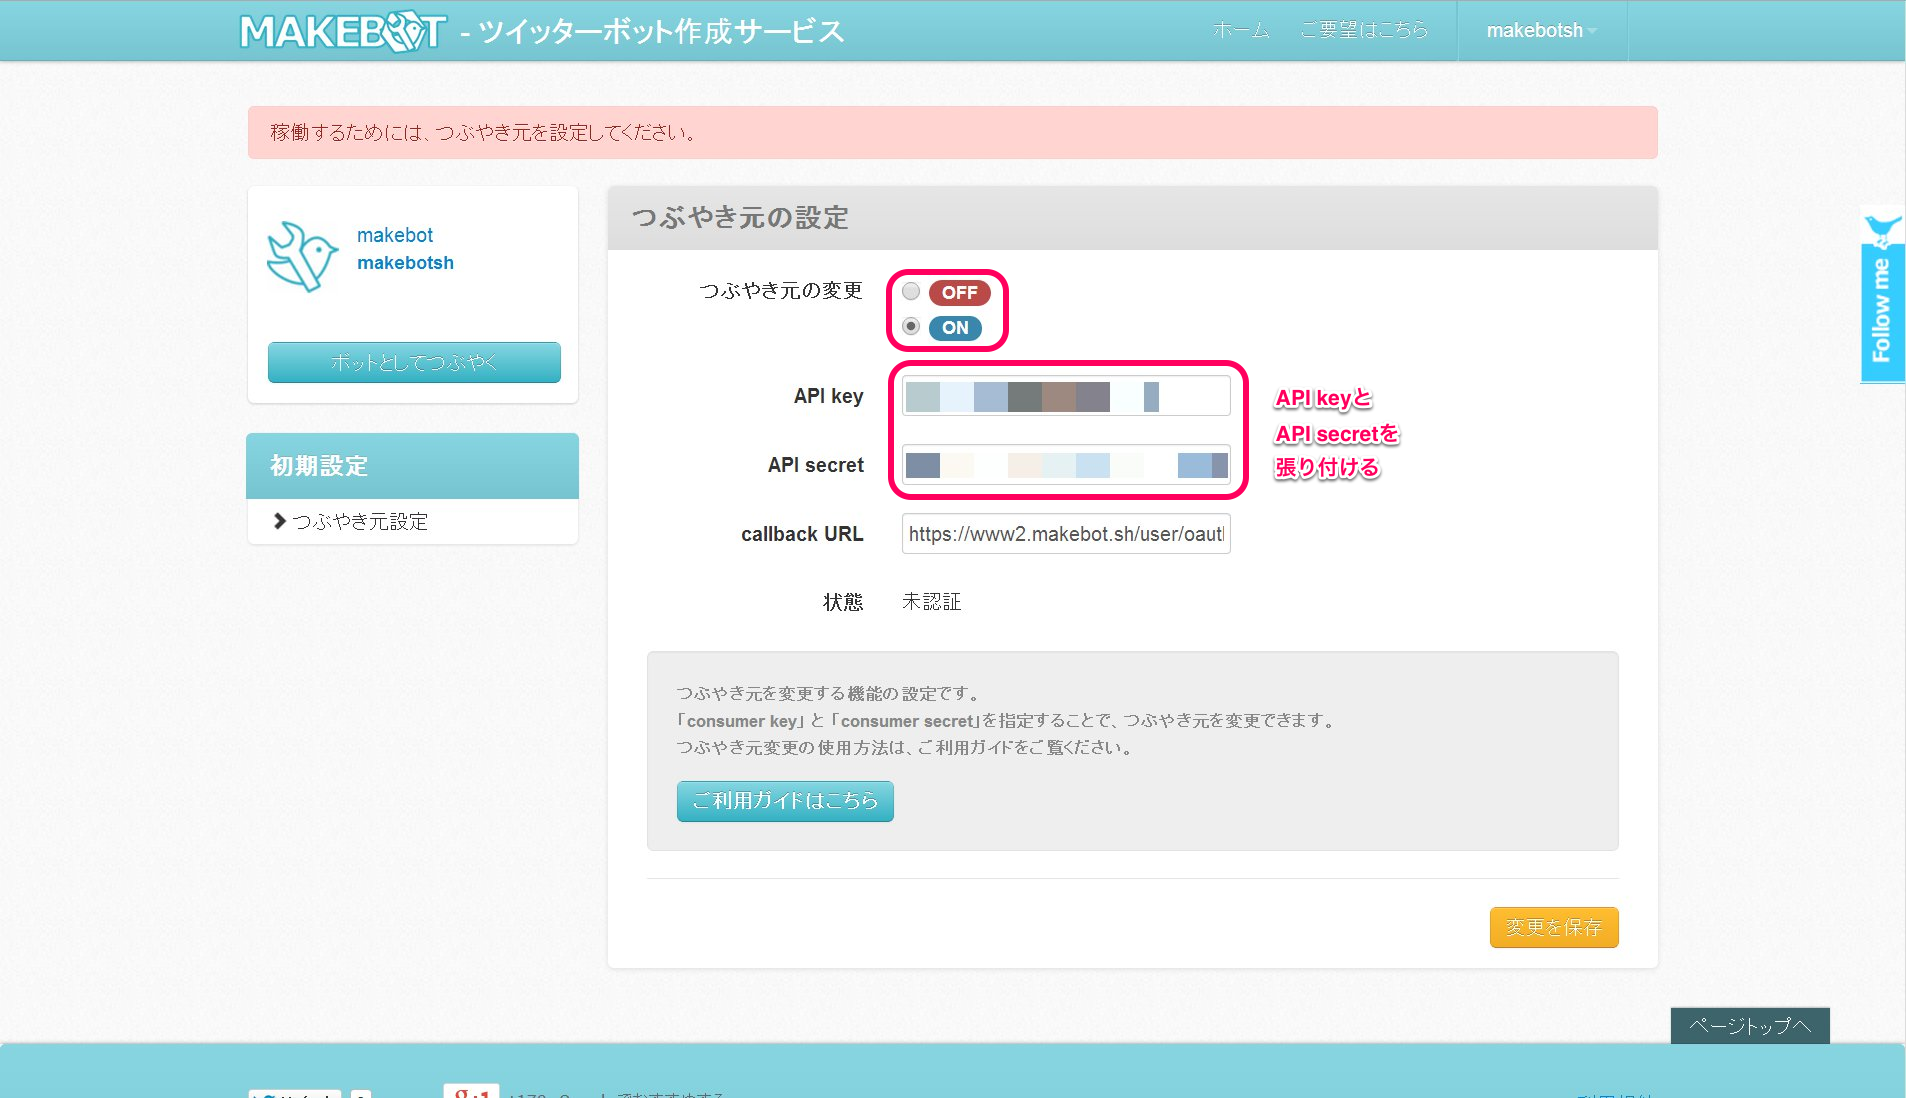Click the red OFF badge label

[x=959, y=292]
